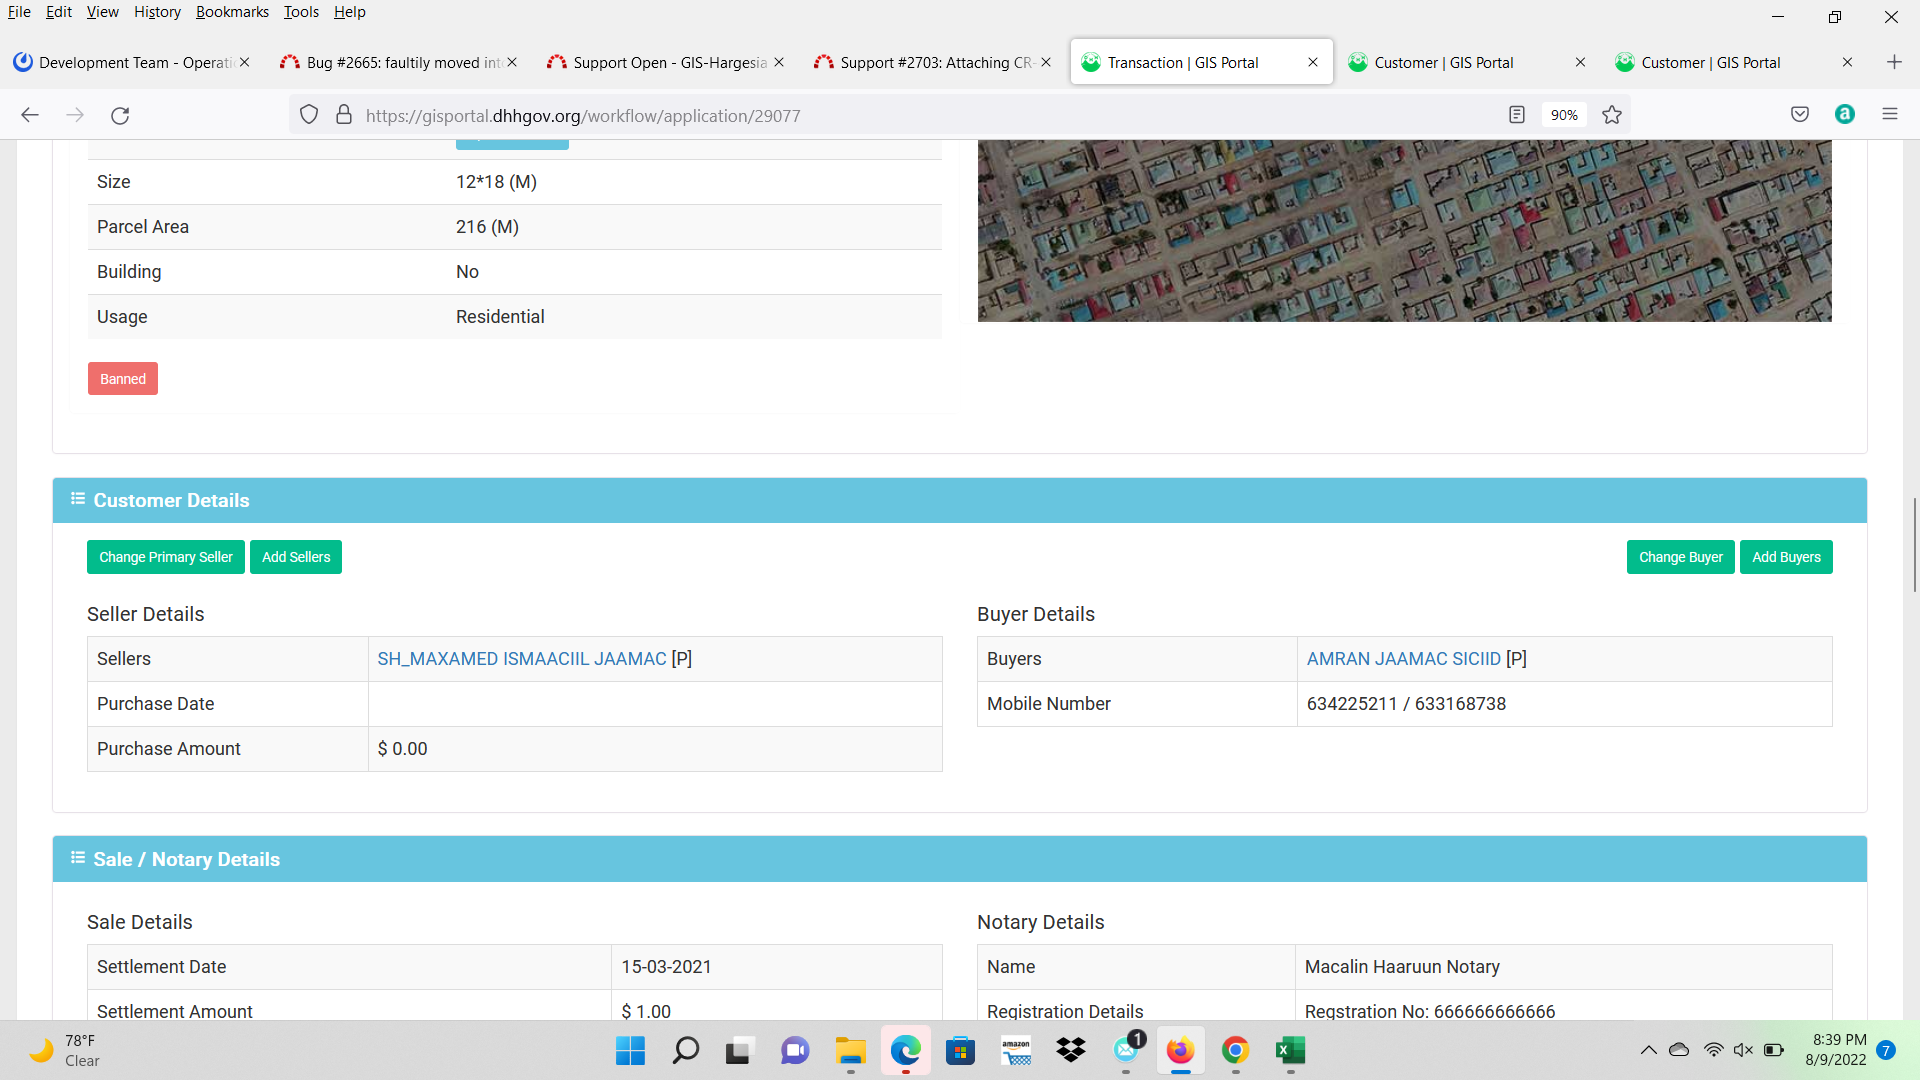Image resolution: width=1920 pixels, height=1080 pixels.
Task: Click the page vertical scrollbar thumb
Action: point(1915,545)
